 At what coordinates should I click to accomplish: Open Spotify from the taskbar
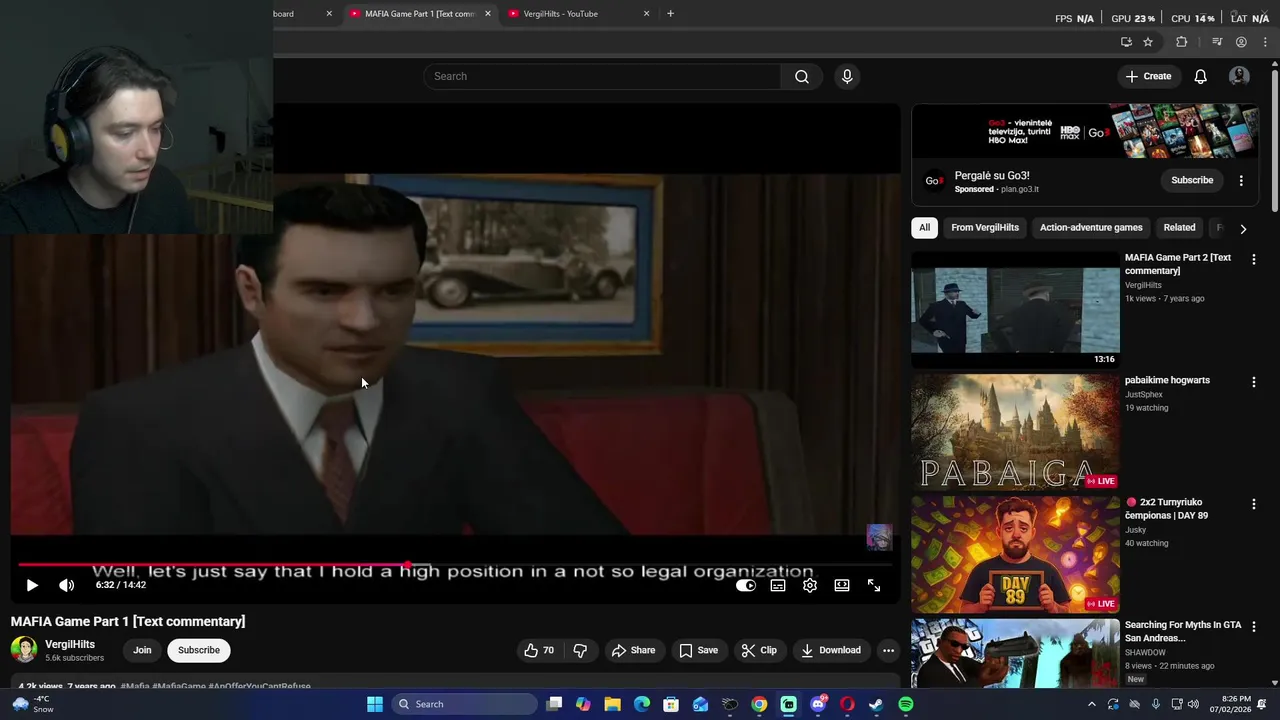pyautogui.click(x=905, y=704)
